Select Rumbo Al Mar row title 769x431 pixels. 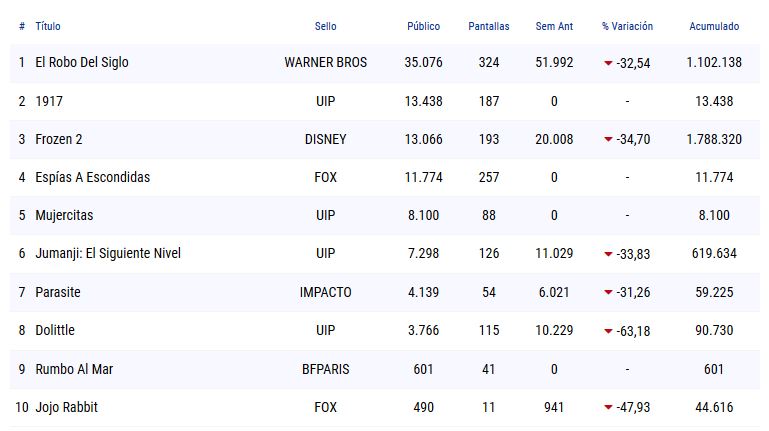74,370
